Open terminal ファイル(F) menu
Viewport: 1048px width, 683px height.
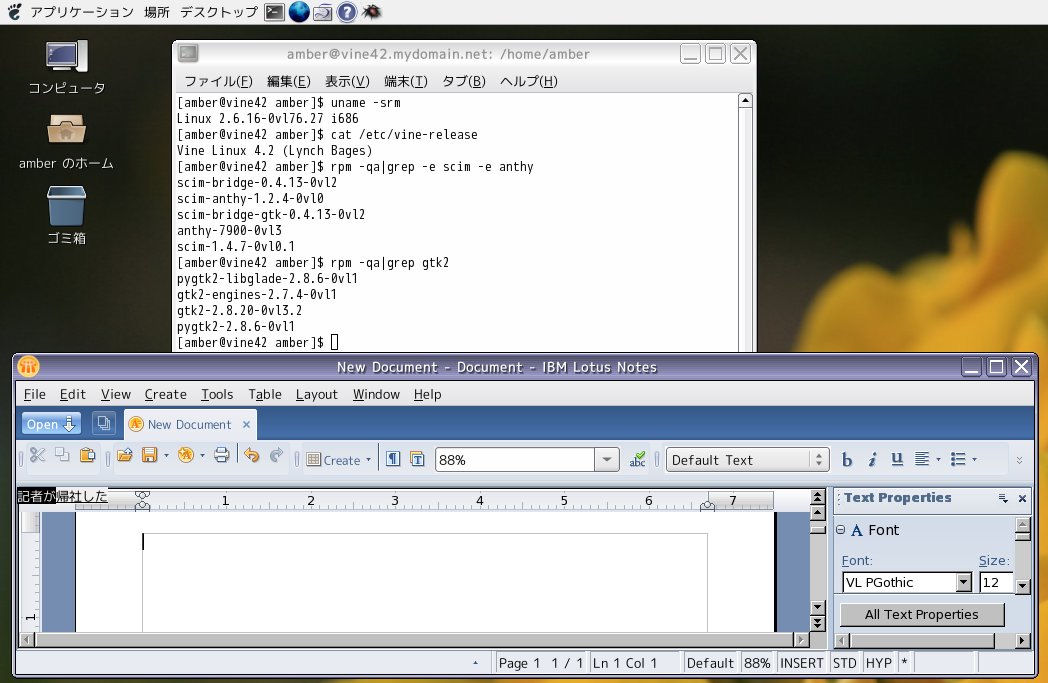(218, 81)
